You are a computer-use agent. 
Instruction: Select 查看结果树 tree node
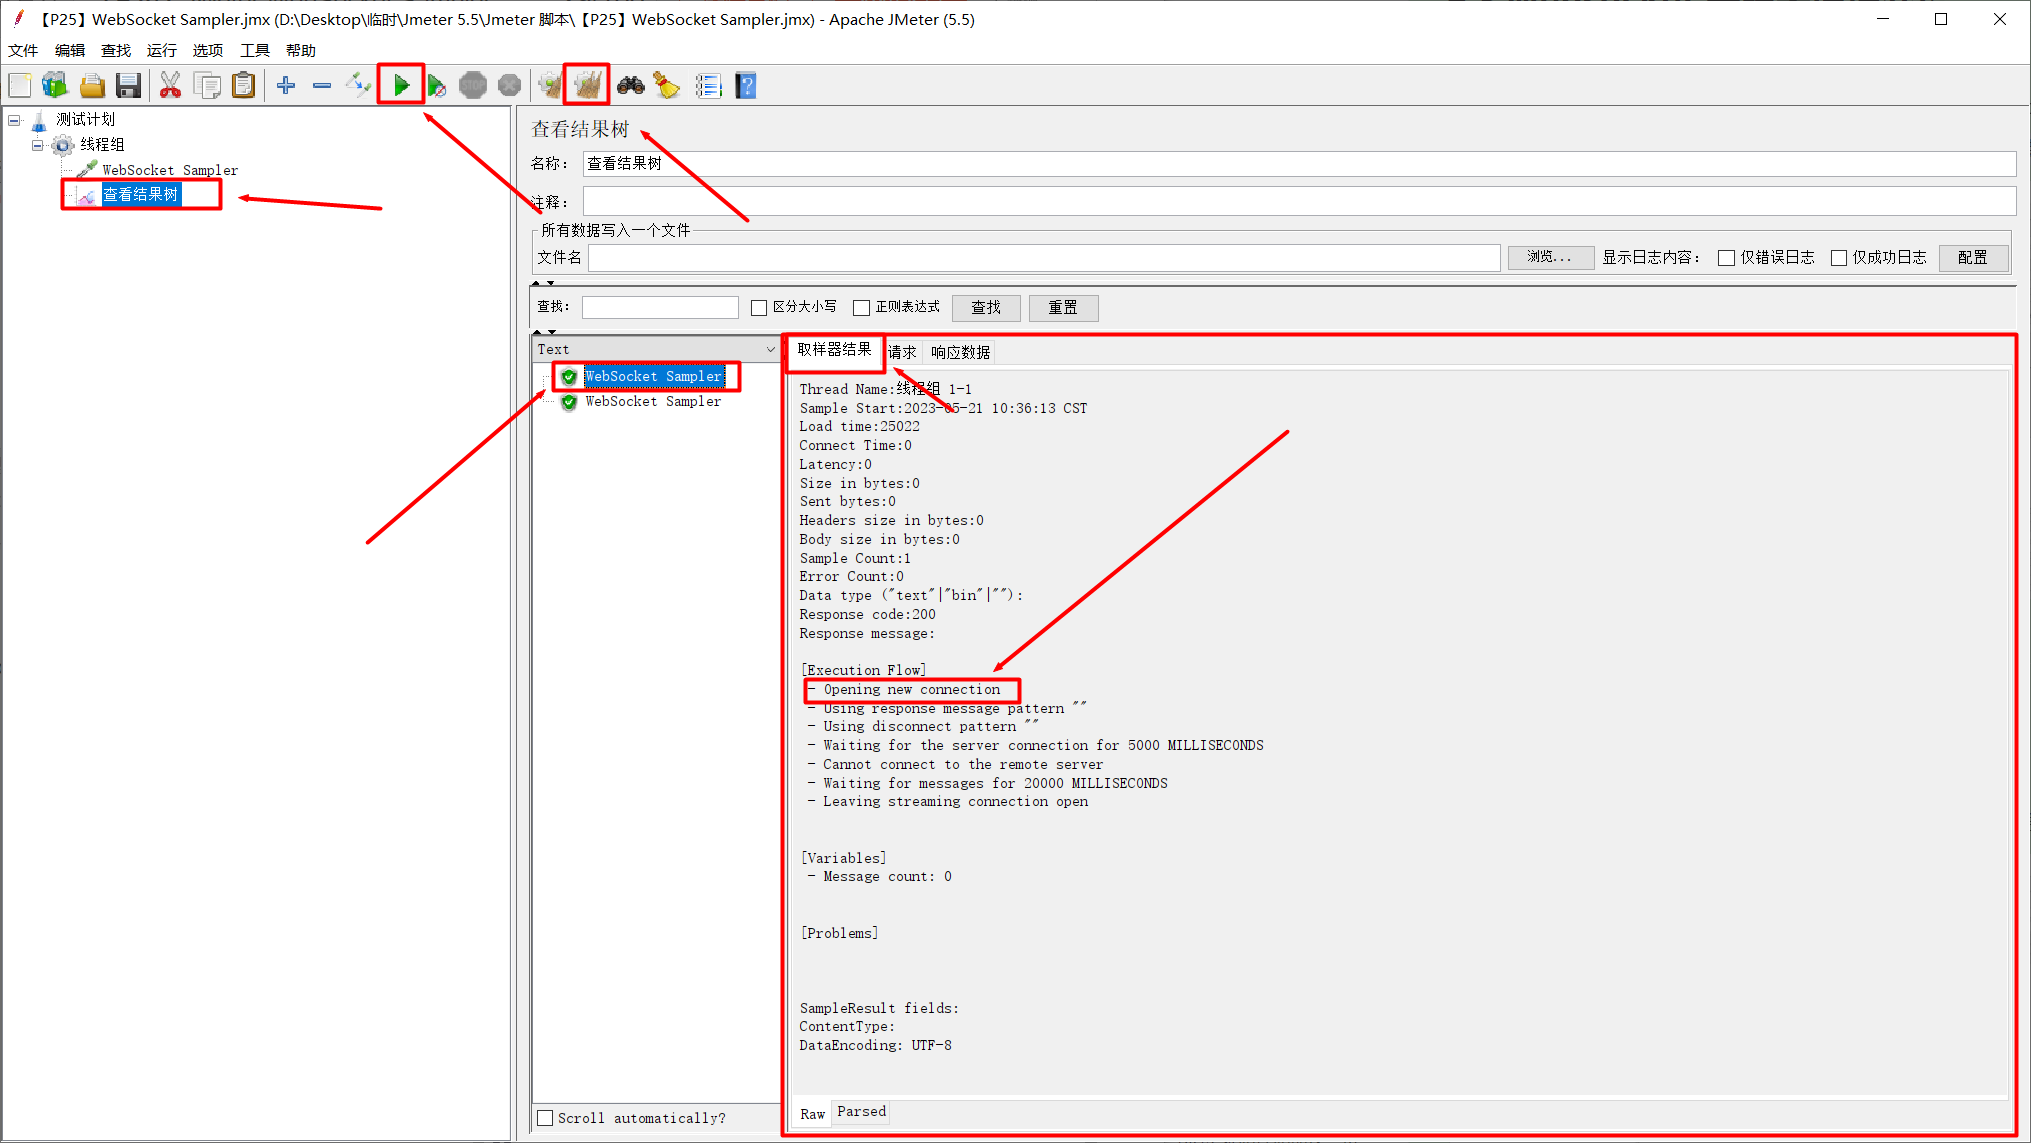pos(141,195)
